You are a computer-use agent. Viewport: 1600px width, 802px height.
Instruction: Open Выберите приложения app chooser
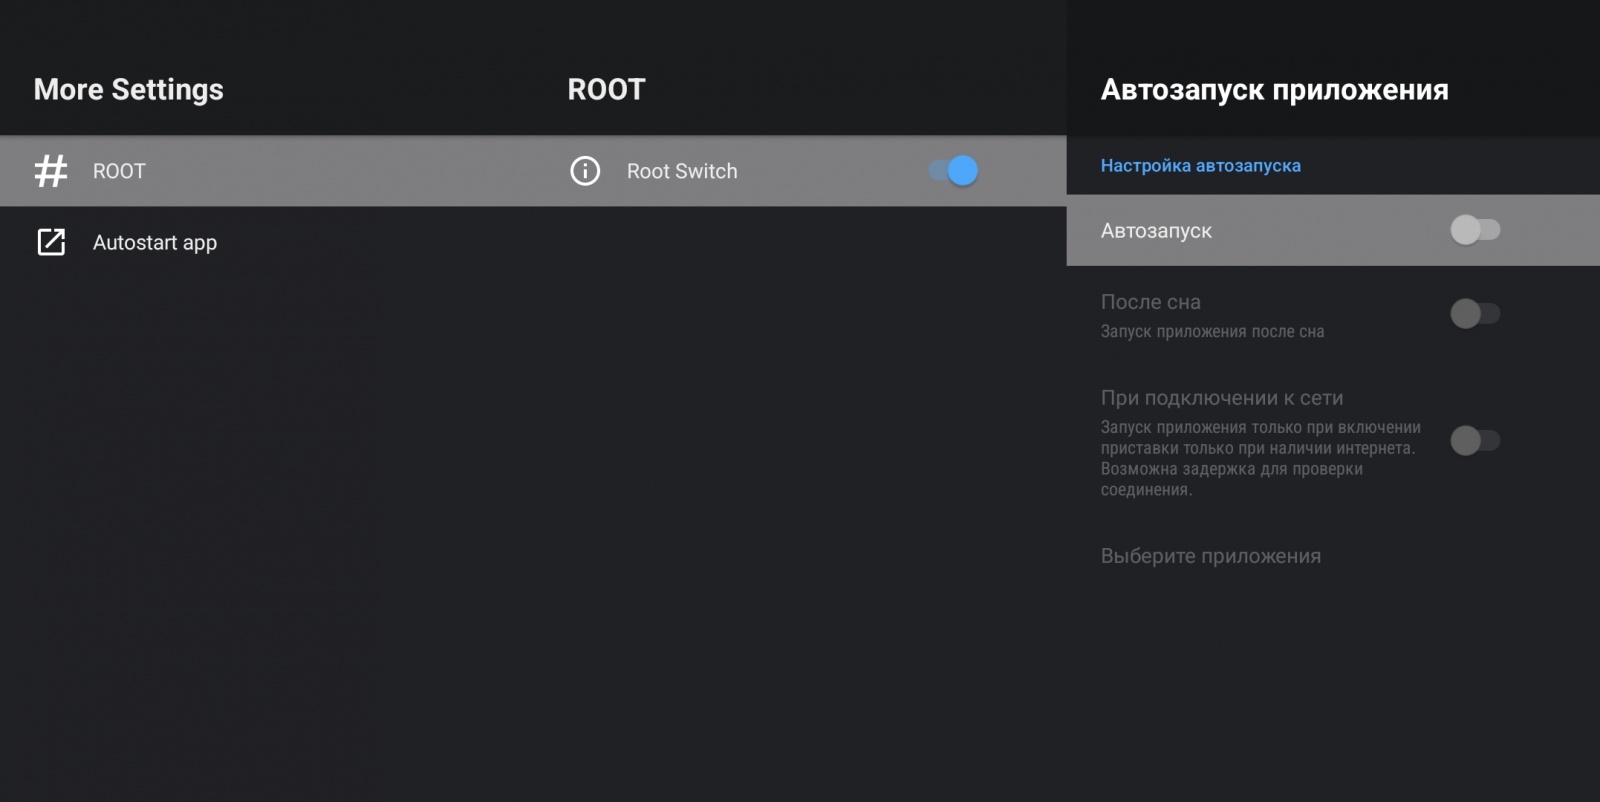[x=1210, y=556]
